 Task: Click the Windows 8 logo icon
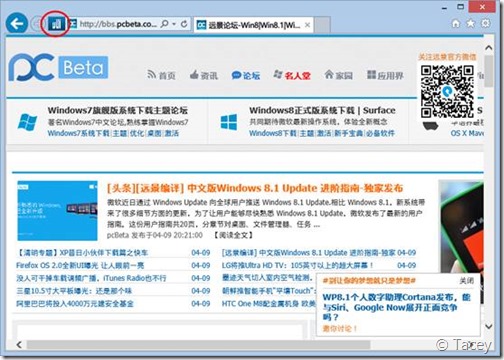coord(229,122)
